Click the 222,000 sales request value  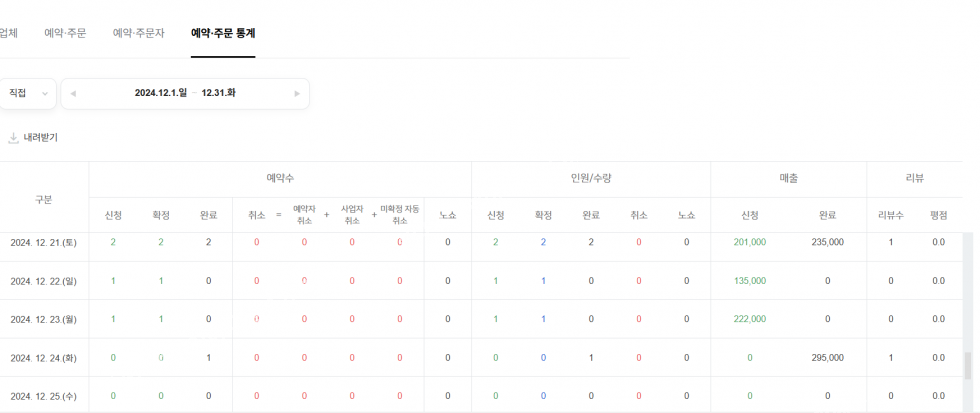pyautogui.click(x=749, y=319)
